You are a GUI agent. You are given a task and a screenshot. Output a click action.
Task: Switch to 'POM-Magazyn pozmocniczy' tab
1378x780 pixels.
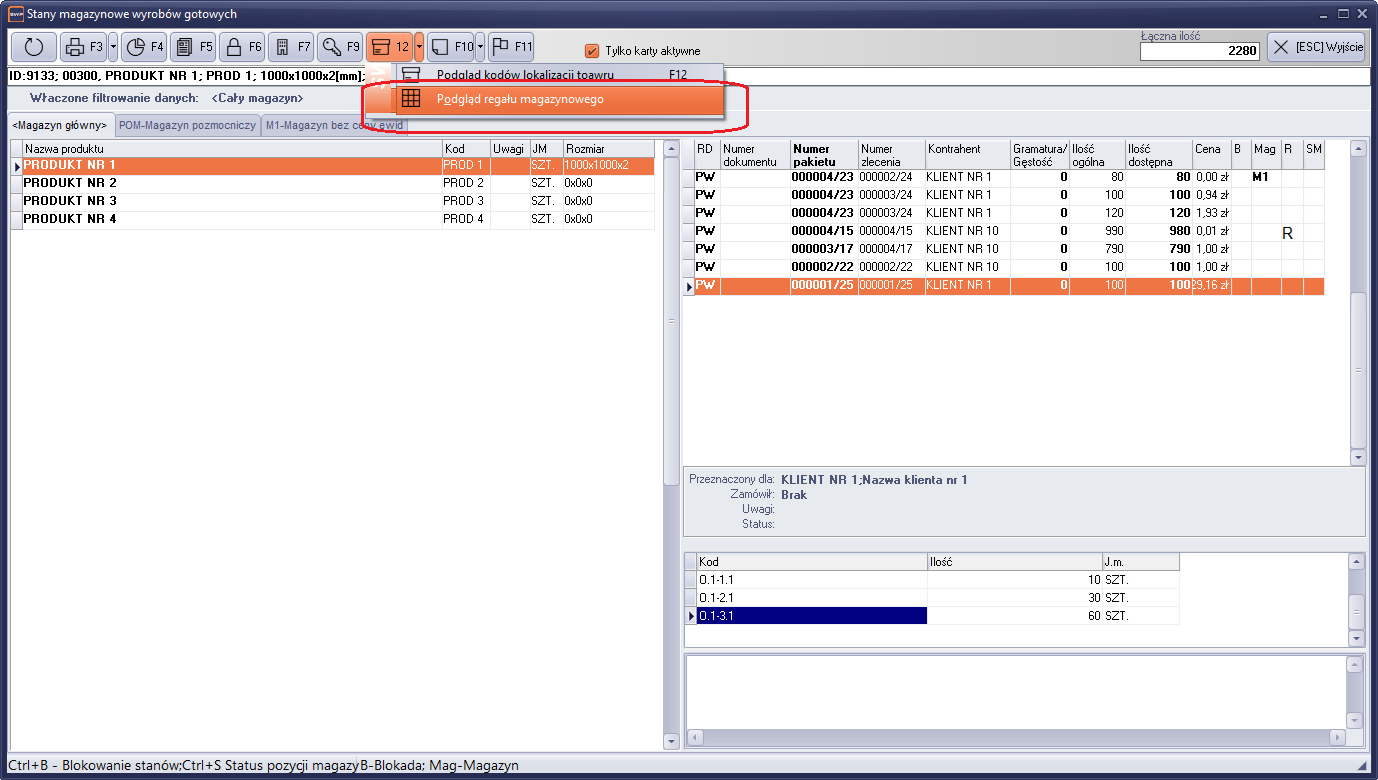pos(187,125)
